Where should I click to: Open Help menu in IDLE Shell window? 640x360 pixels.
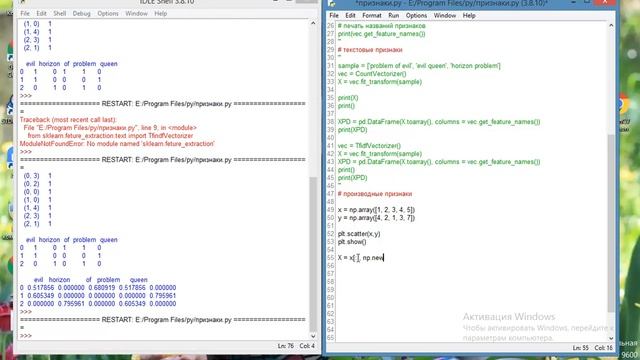pos(160,13)
